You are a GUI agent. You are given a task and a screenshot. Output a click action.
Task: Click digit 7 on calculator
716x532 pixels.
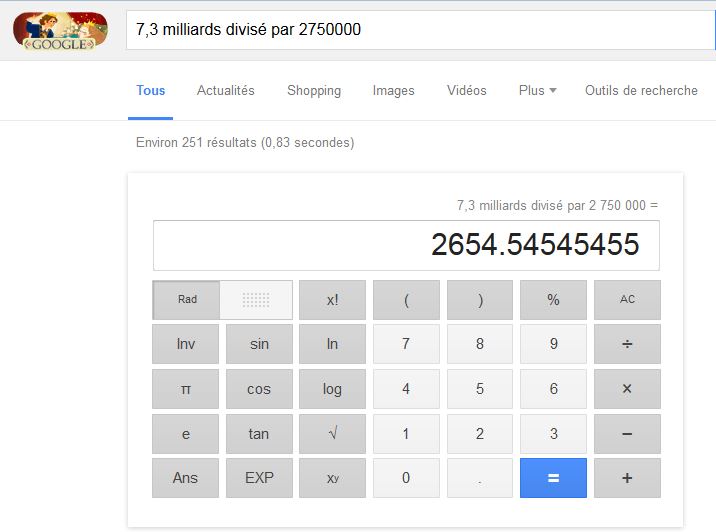pos(406,344)
